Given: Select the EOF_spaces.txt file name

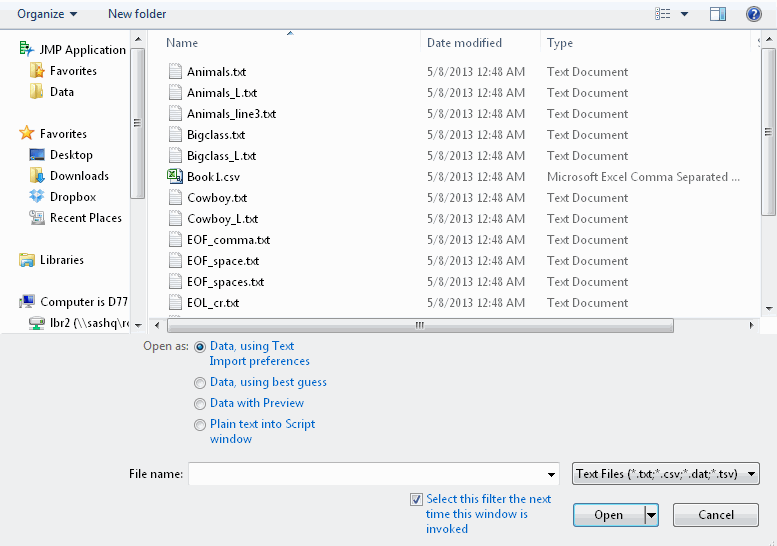Looking at the screenshot, I should tap(225, 281).
